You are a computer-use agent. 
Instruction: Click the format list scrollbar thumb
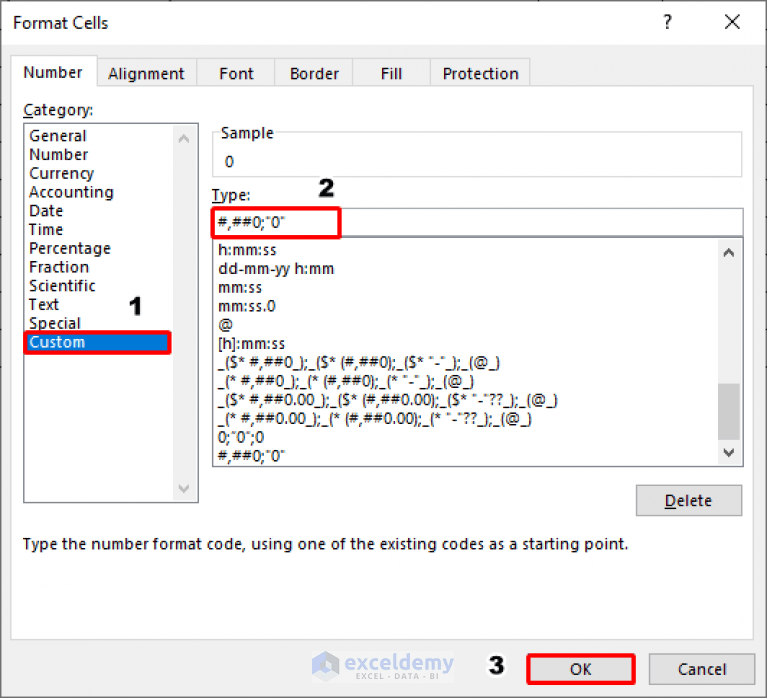(x=728, y=412)
